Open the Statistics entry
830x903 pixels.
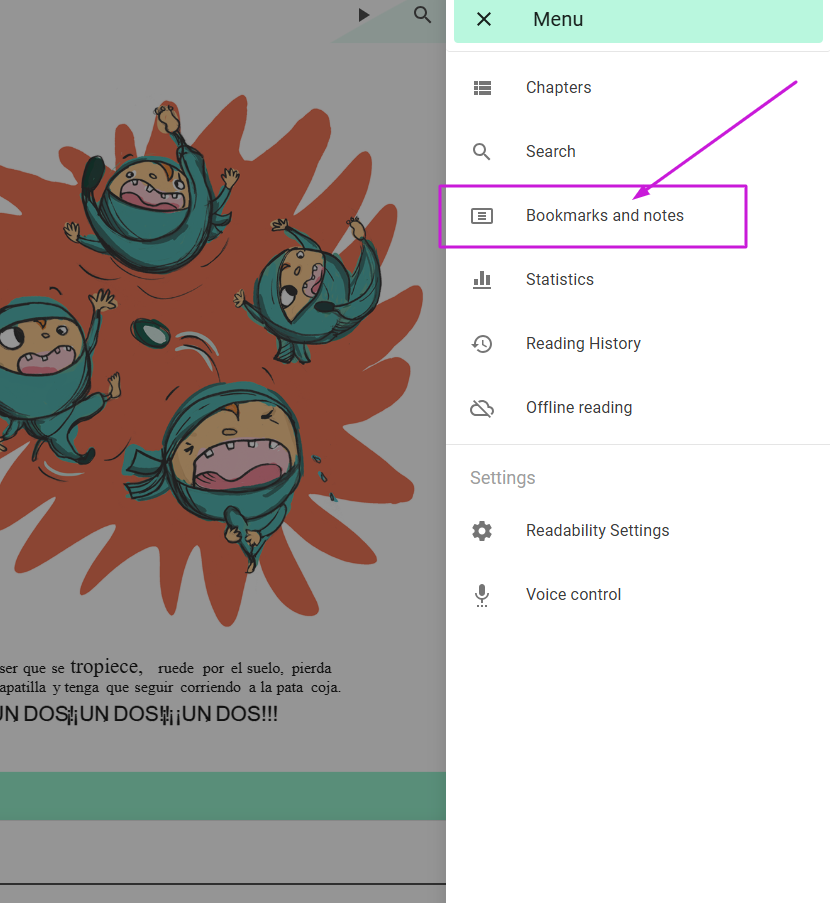(559, 279)
